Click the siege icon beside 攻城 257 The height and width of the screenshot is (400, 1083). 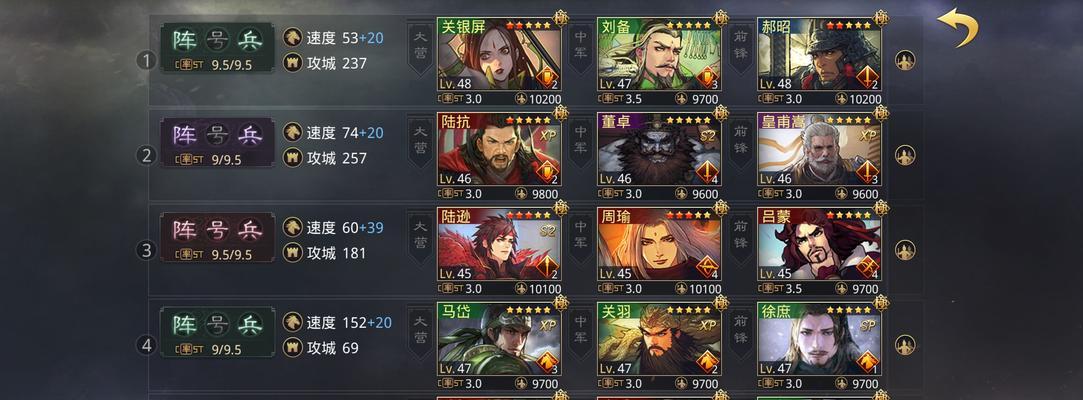pyautogui.click(x=293, y=158)
